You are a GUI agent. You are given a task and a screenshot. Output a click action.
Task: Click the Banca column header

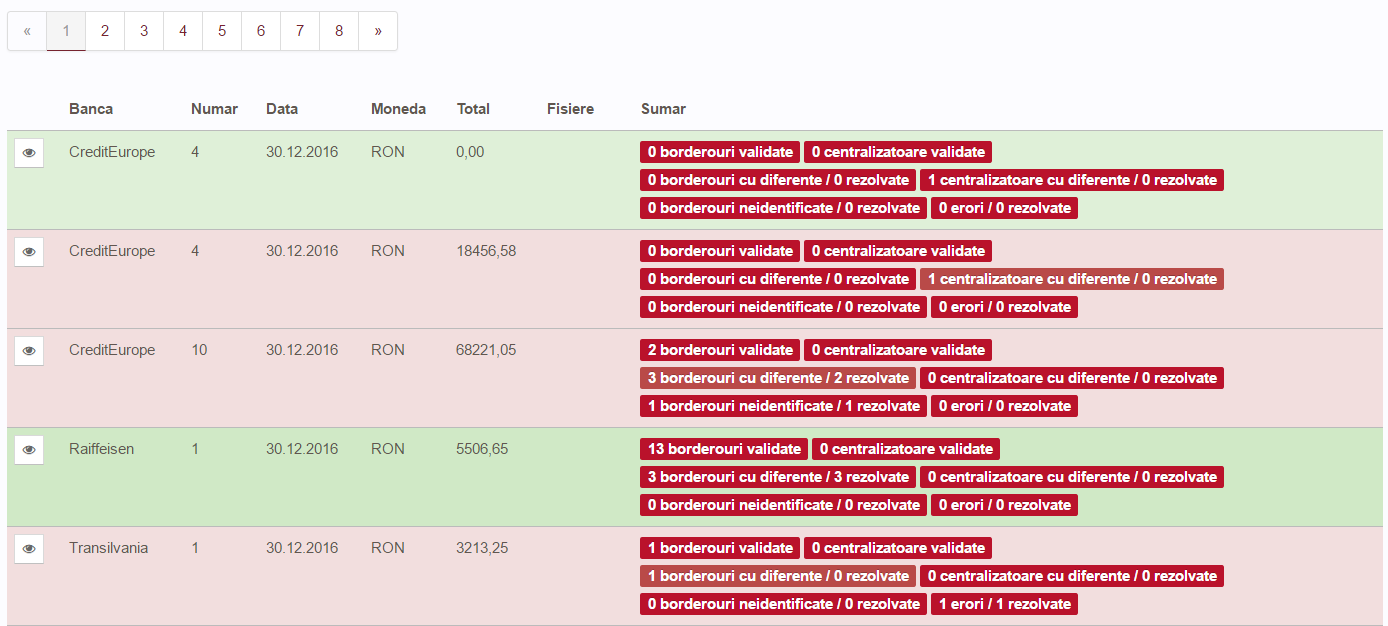(91, 109)
